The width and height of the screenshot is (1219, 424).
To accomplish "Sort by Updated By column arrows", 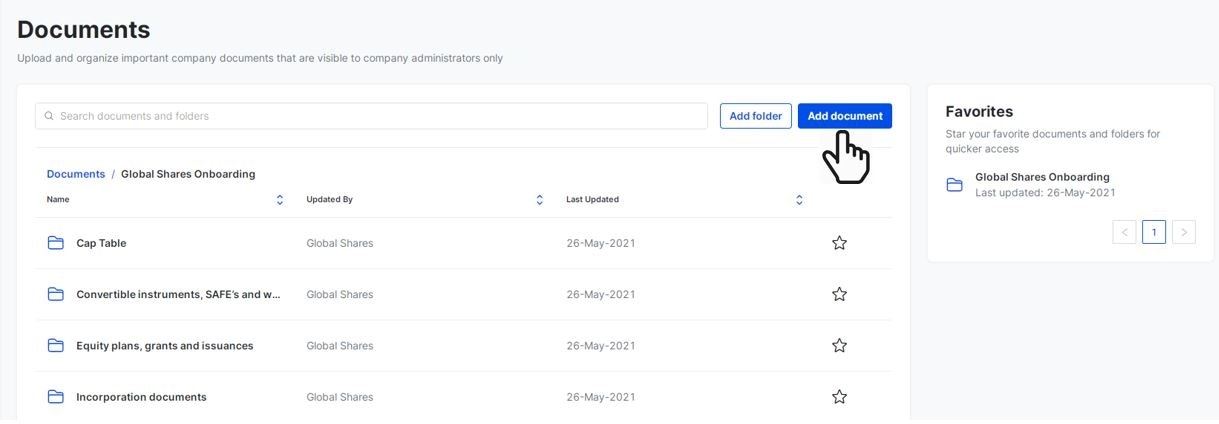I will 540,200.
